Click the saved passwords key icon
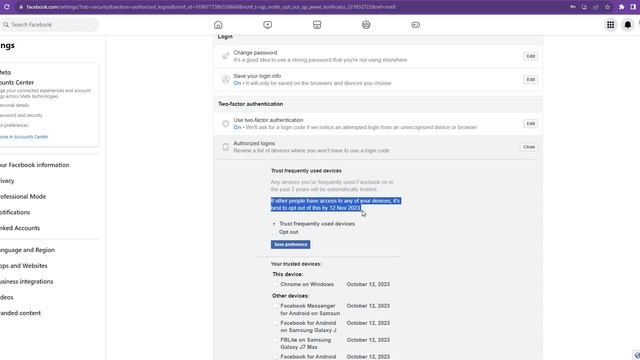The width and height of the screenshot is (640, 360). [x=573, y=7]
